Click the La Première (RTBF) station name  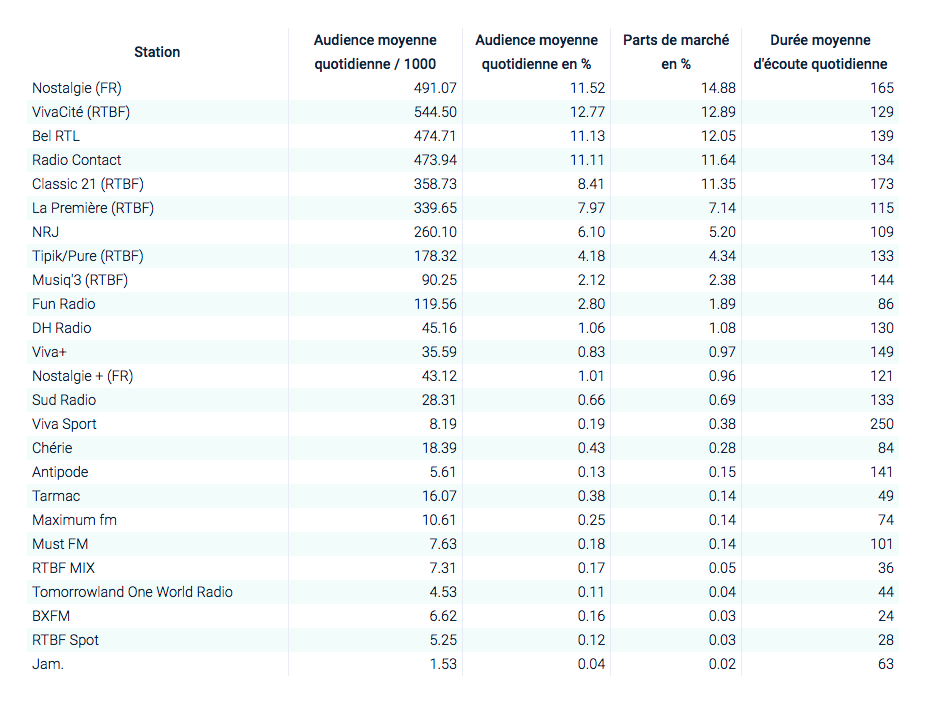pos(93,208)
